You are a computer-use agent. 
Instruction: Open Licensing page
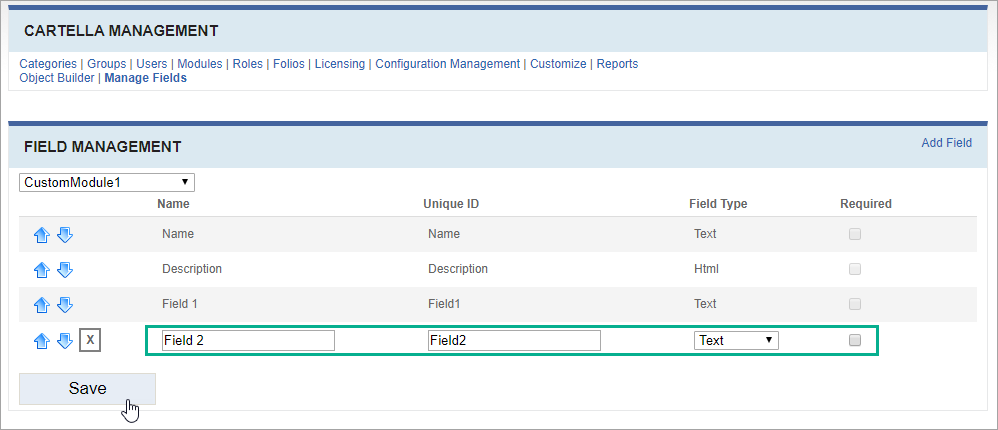340,64
